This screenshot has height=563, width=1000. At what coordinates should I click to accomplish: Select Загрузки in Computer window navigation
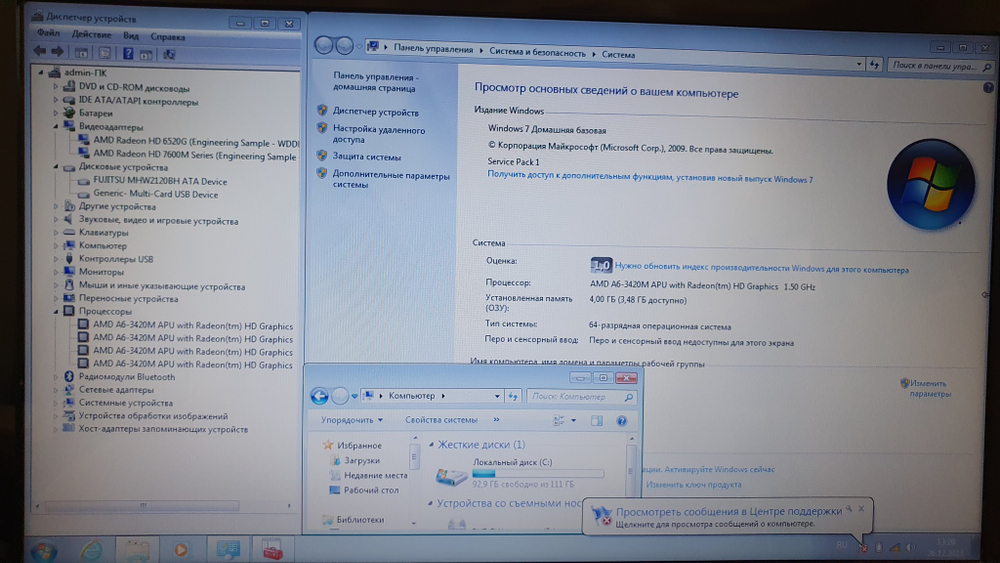tap(362, 460)
